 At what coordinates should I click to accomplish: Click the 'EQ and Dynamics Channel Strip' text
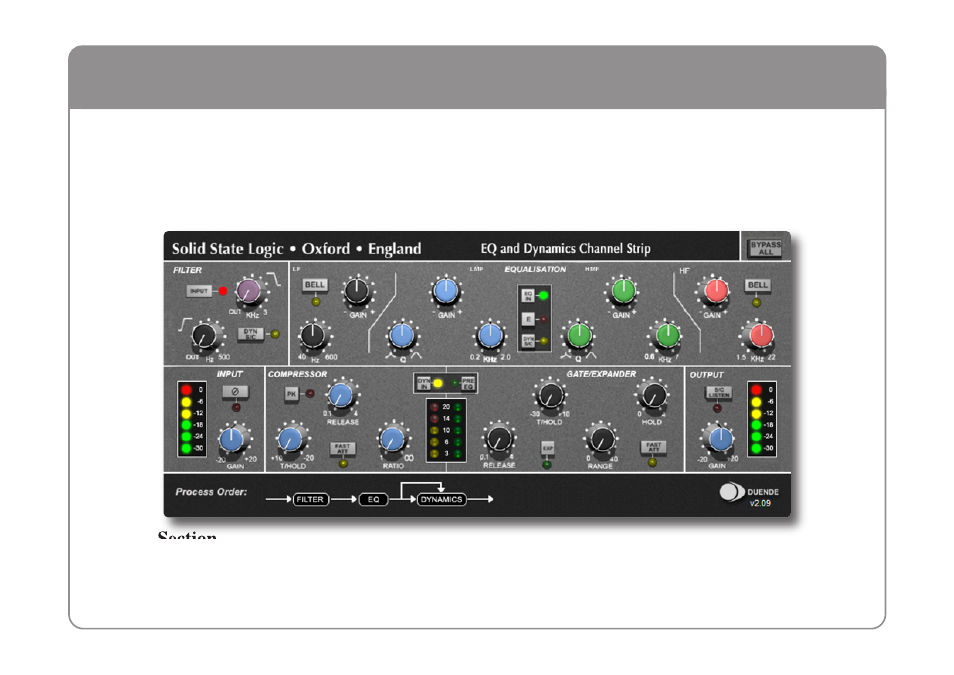[x=565, y=248]
